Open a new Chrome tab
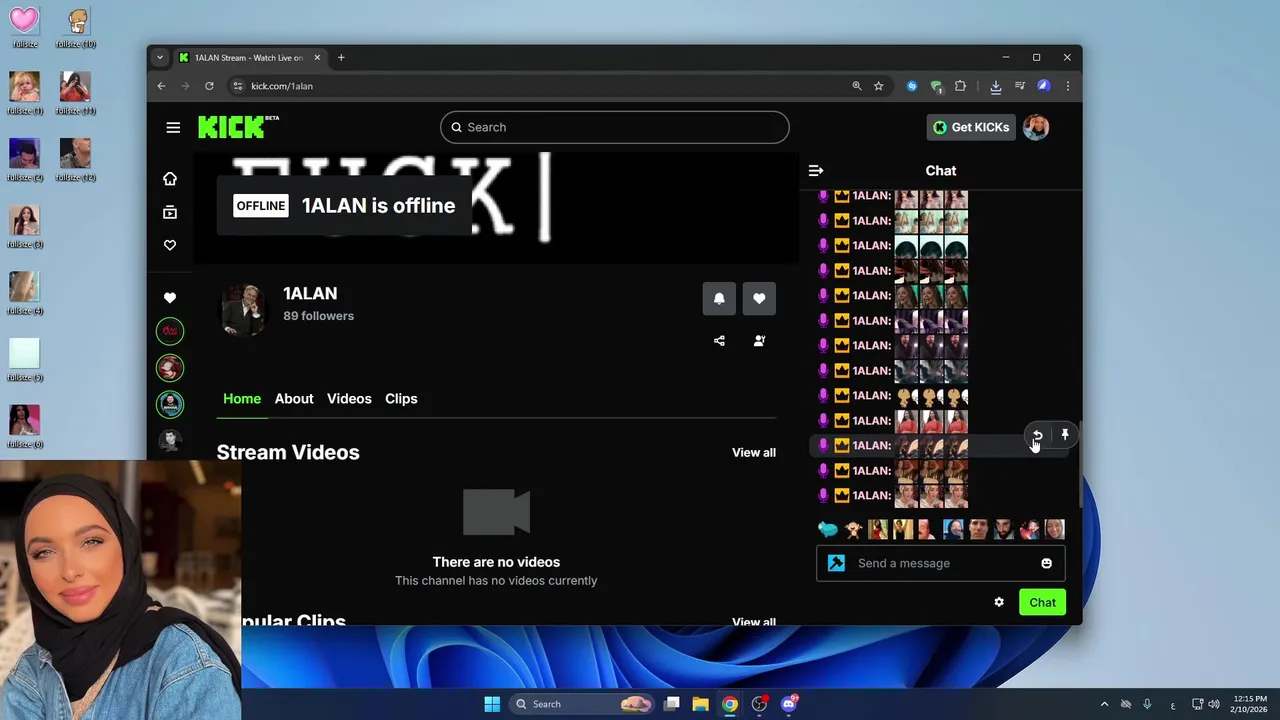1280x720 pixels. 341,57
